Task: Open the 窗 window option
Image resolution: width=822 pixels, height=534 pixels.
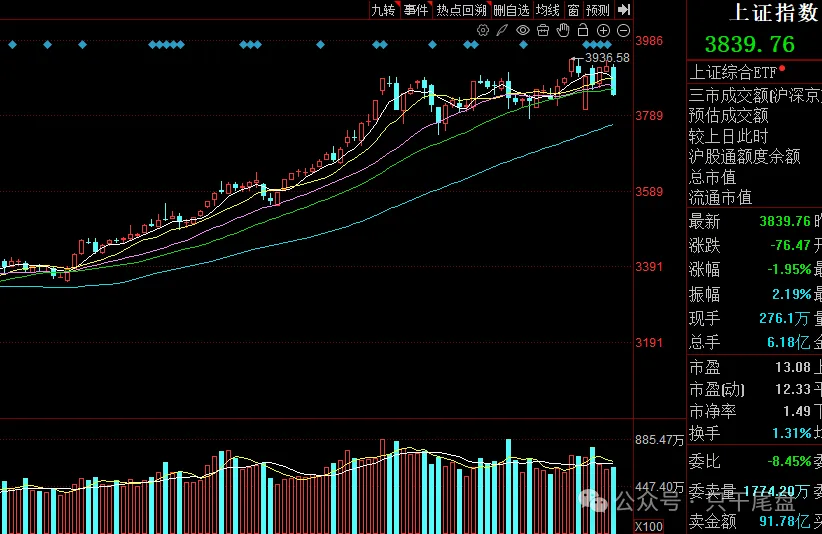Action: tap(573, 10)
